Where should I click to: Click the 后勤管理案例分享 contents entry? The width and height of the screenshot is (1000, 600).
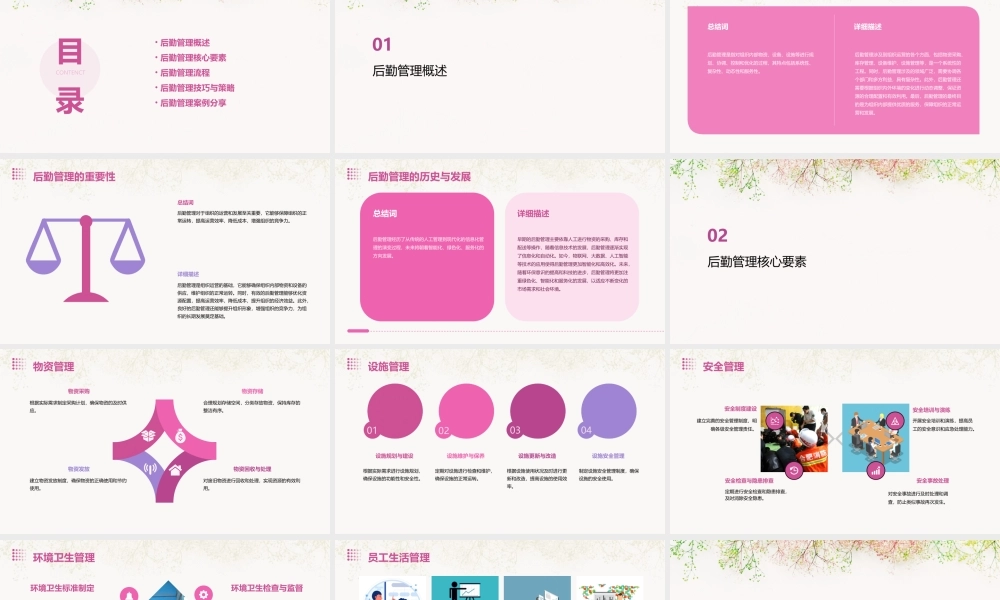pos(193,103)
